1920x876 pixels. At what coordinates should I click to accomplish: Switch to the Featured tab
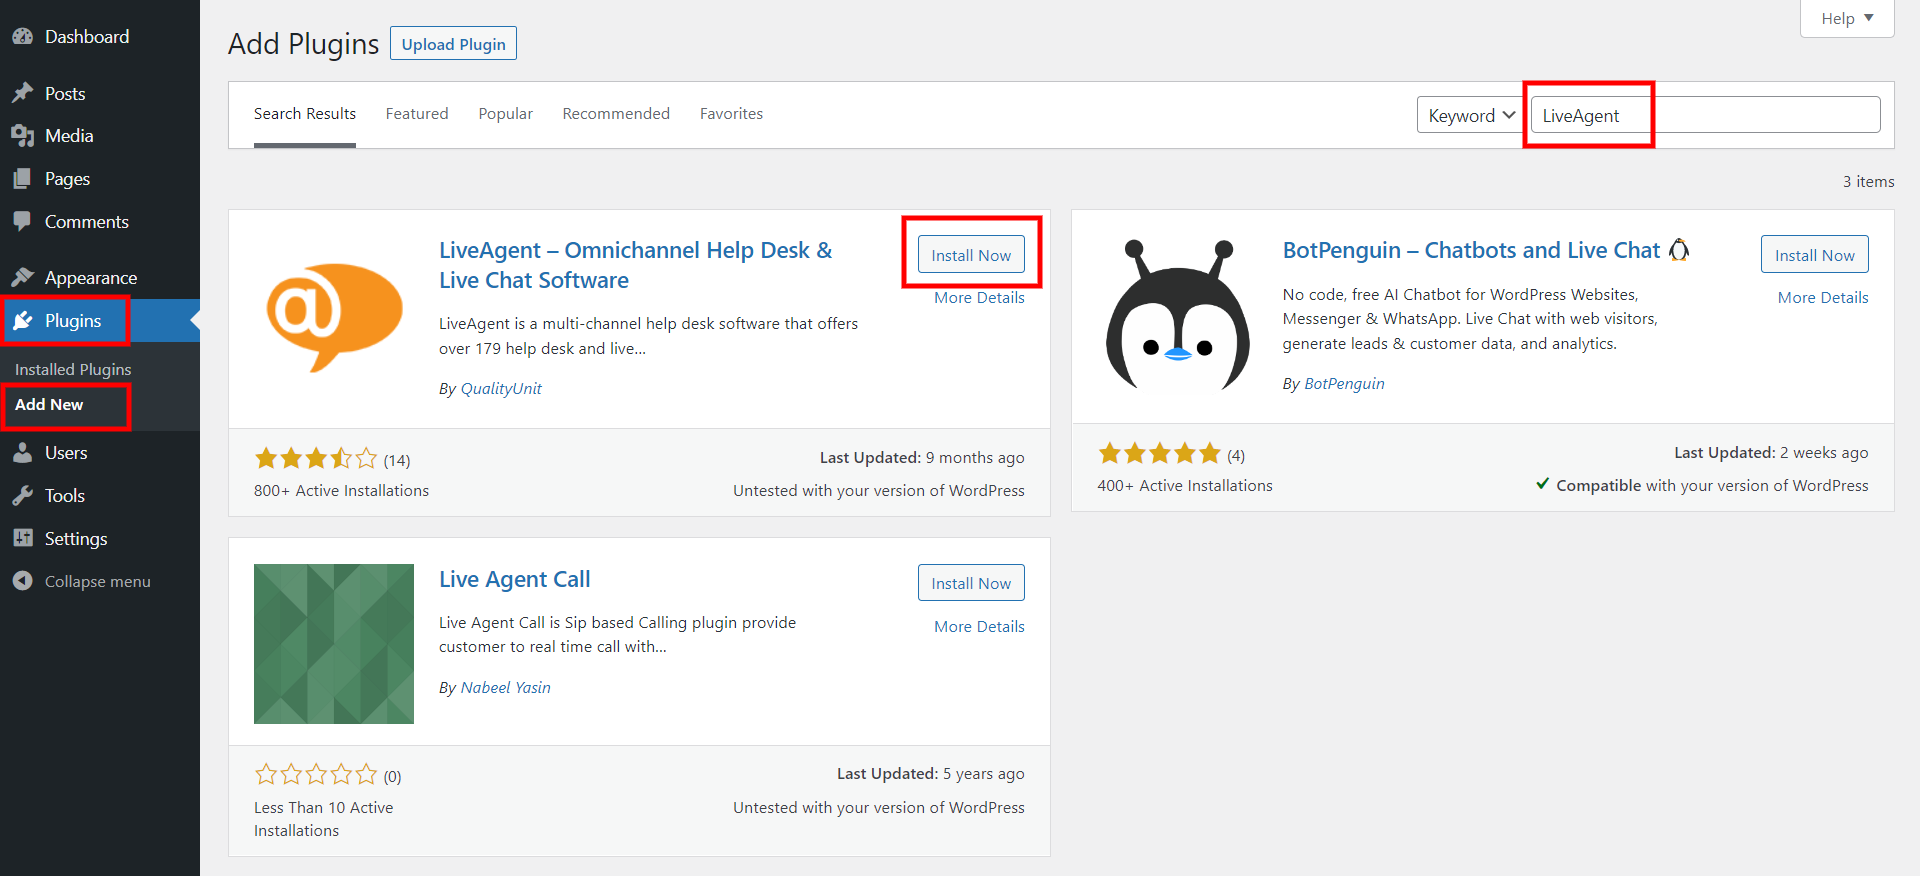417,114
